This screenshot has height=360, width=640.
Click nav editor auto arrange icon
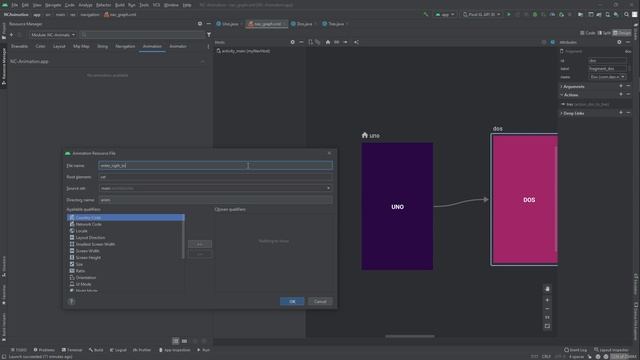click(356, 42)
